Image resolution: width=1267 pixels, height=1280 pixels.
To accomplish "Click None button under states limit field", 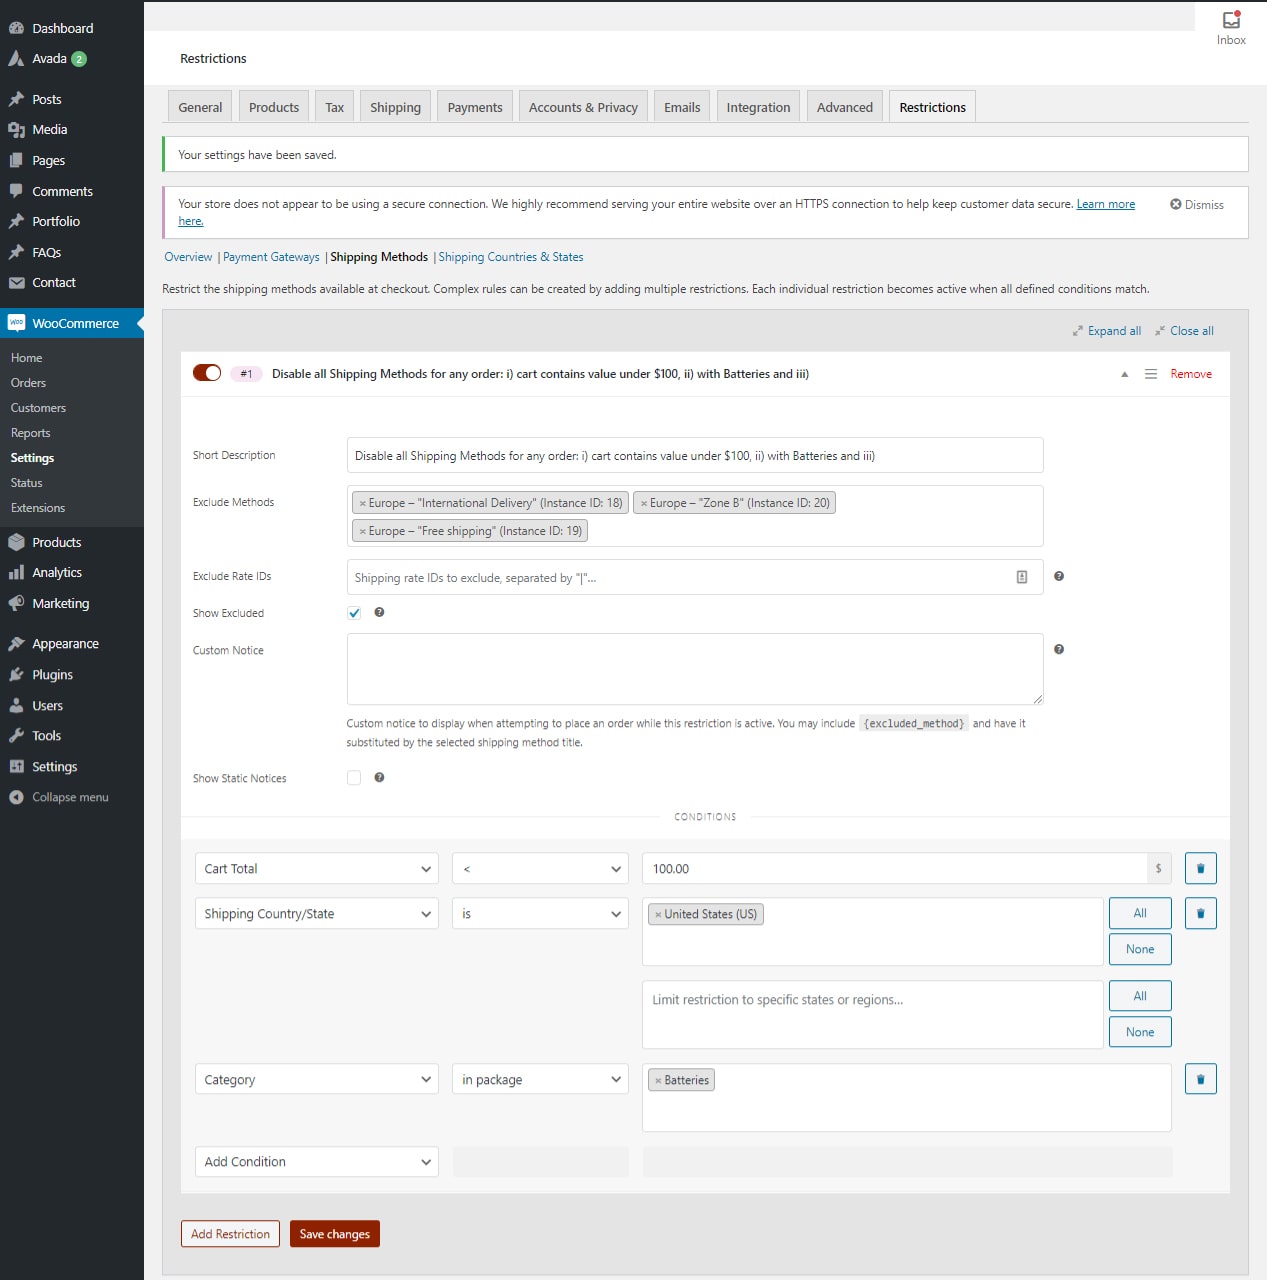I will click(x=1140, y=1032).
